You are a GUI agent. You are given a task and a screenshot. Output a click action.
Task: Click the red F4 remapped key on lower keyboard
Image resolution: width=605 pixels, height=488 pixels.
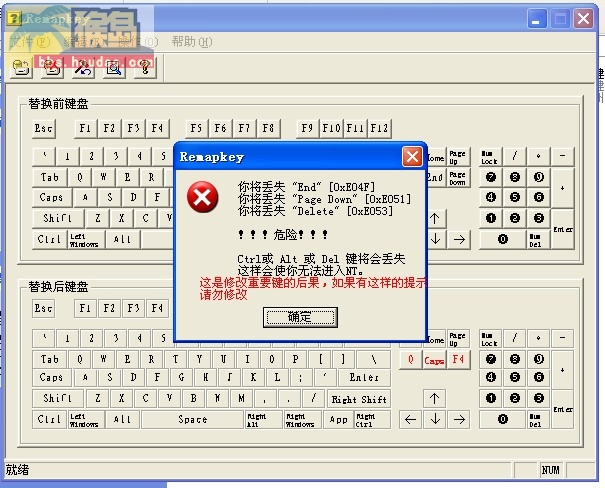(x=458, y=360)
